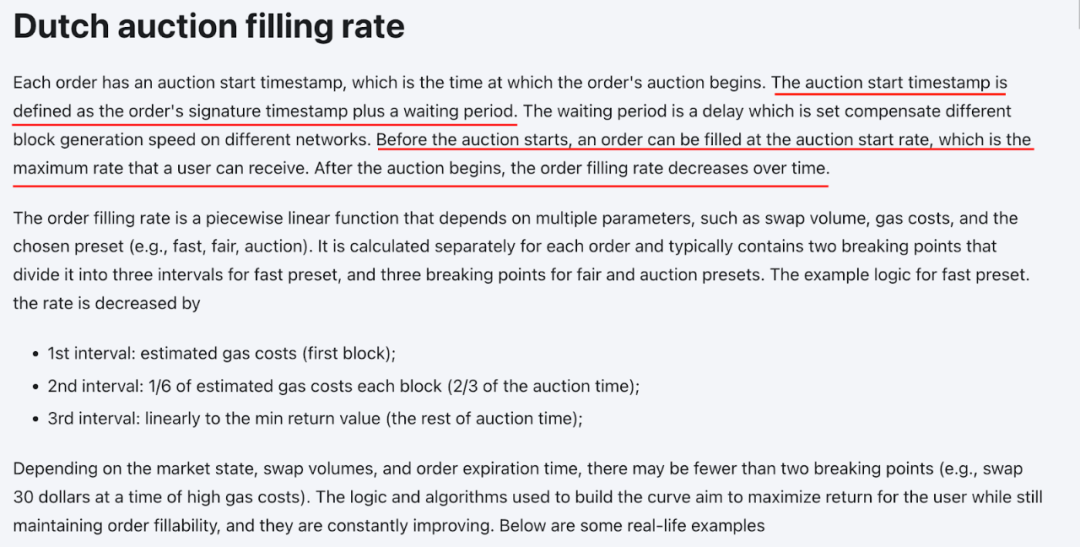Click the "Dutch auction filling rate" heading
The height and width of the screenshot is (547, 1080).
coord(209,28)
